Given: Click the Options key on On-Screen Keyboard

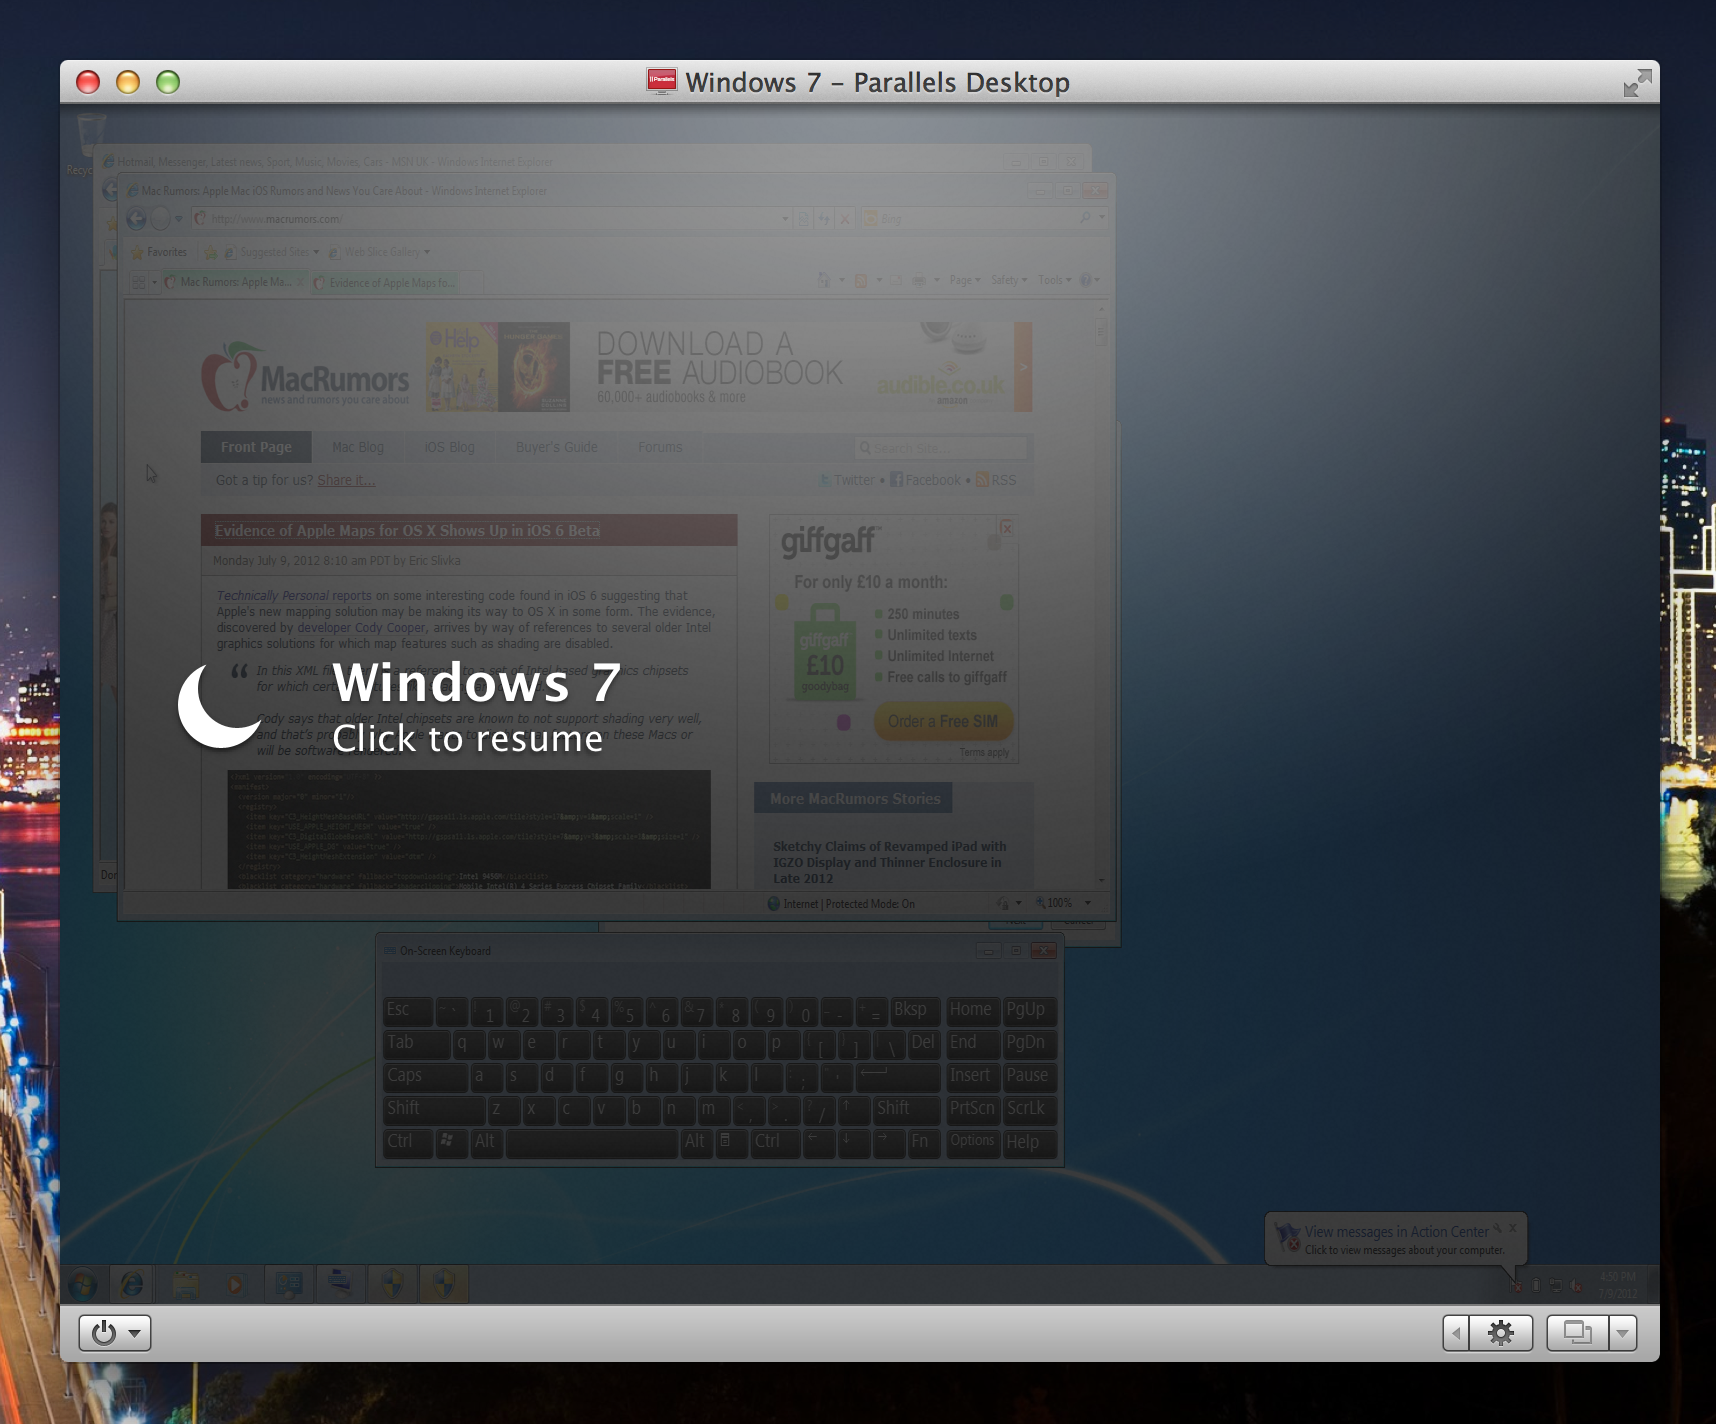Looking at the screenshot, I should pos(972,1142).
